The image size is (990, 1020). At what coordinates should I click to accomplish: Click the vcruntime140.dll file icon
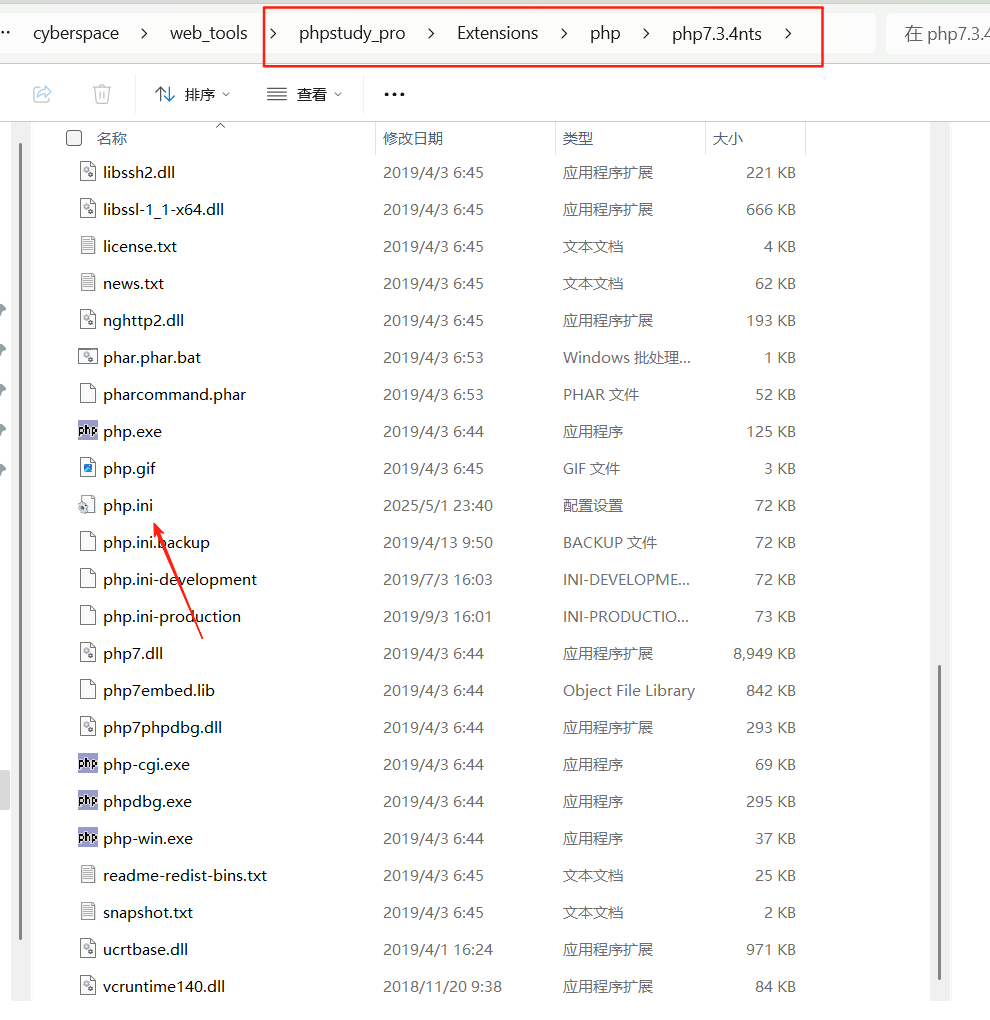click(88, 986)
